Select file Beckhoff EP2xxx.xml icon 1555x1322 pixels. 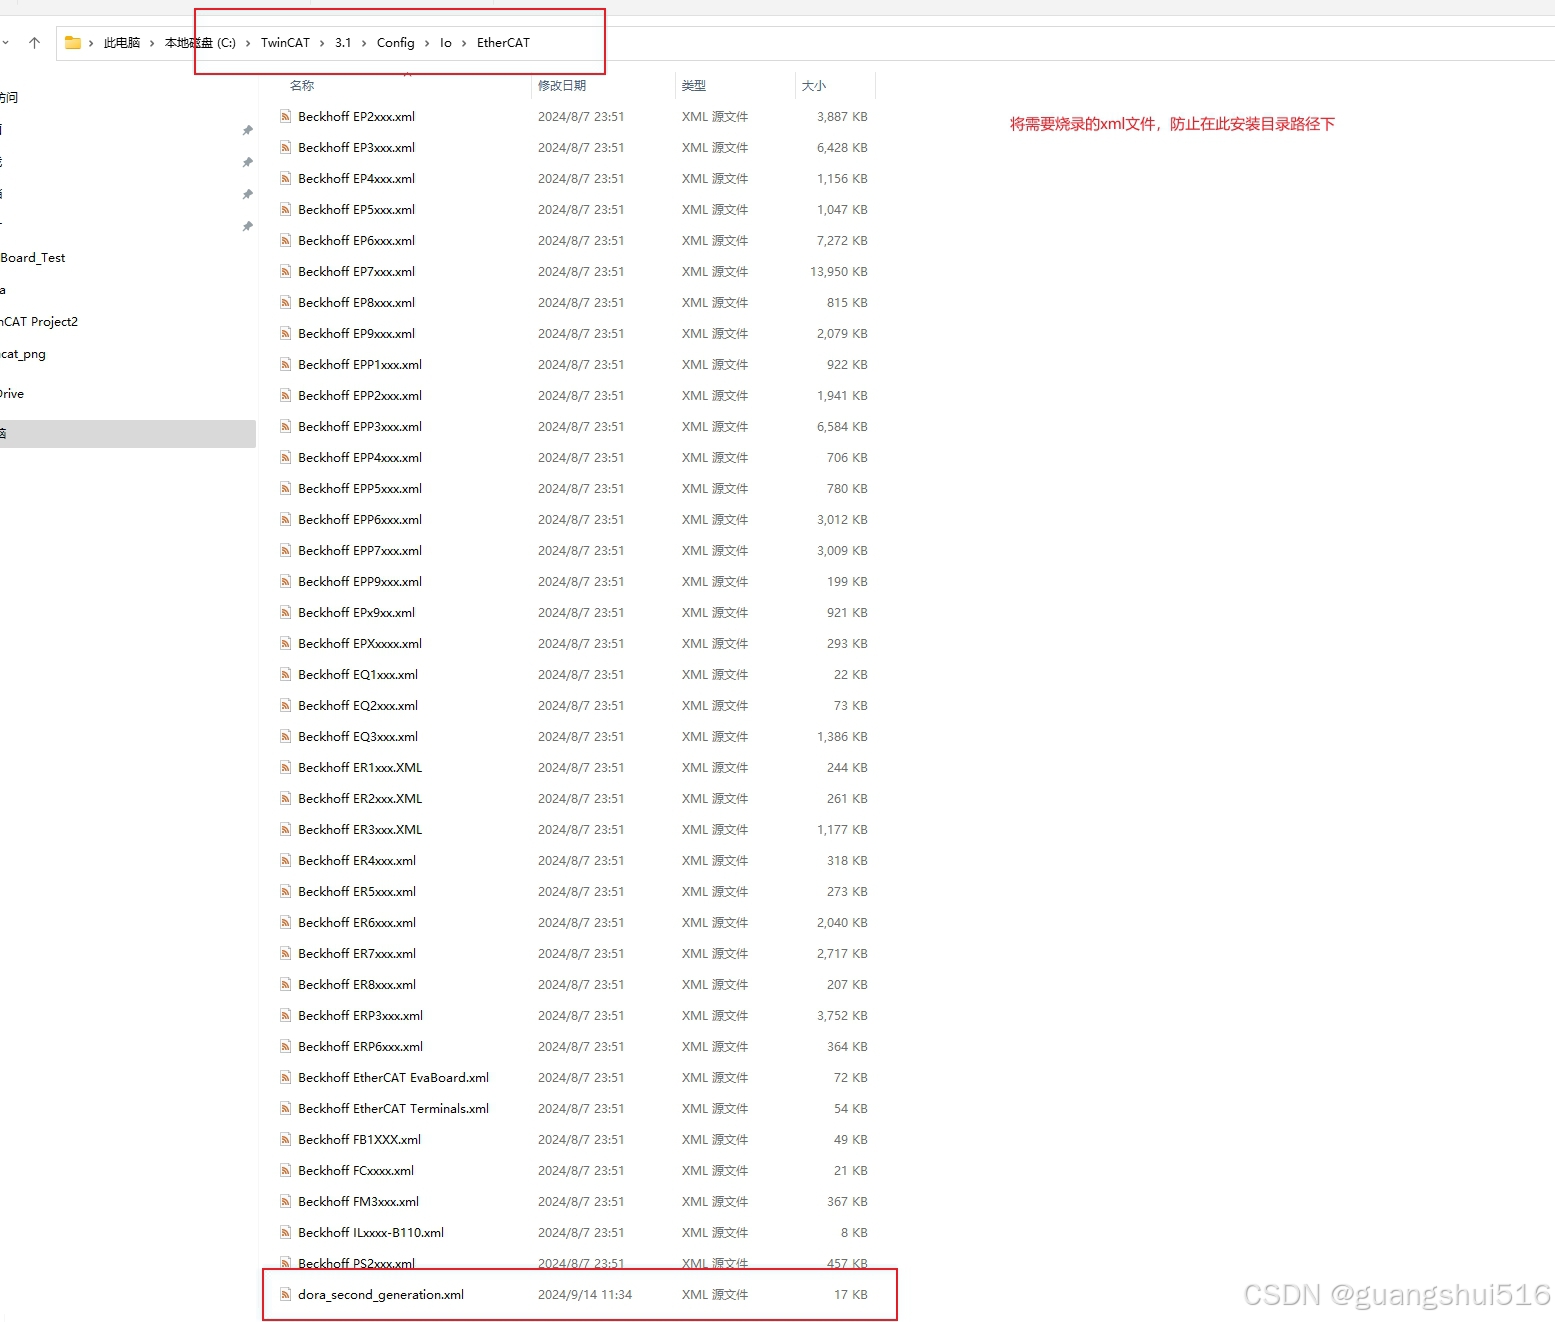pyautogui.click(x=286, y=117)
